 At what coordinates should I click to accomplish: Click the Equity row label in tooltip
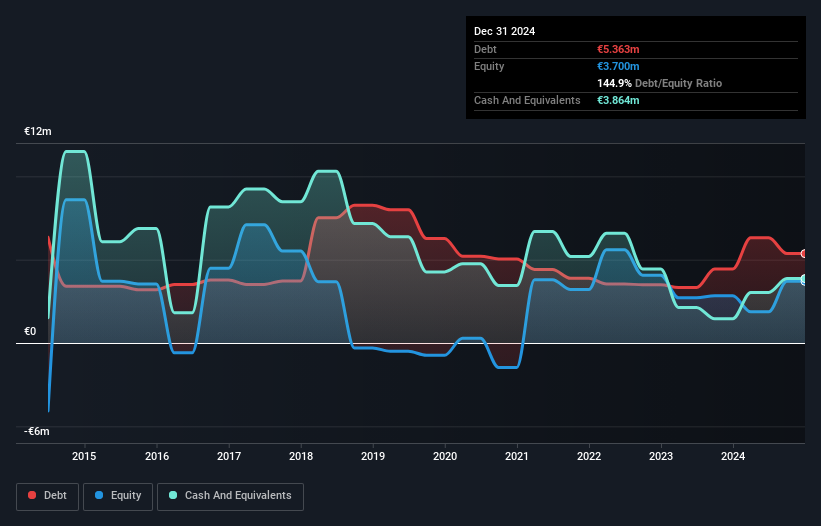489,66
